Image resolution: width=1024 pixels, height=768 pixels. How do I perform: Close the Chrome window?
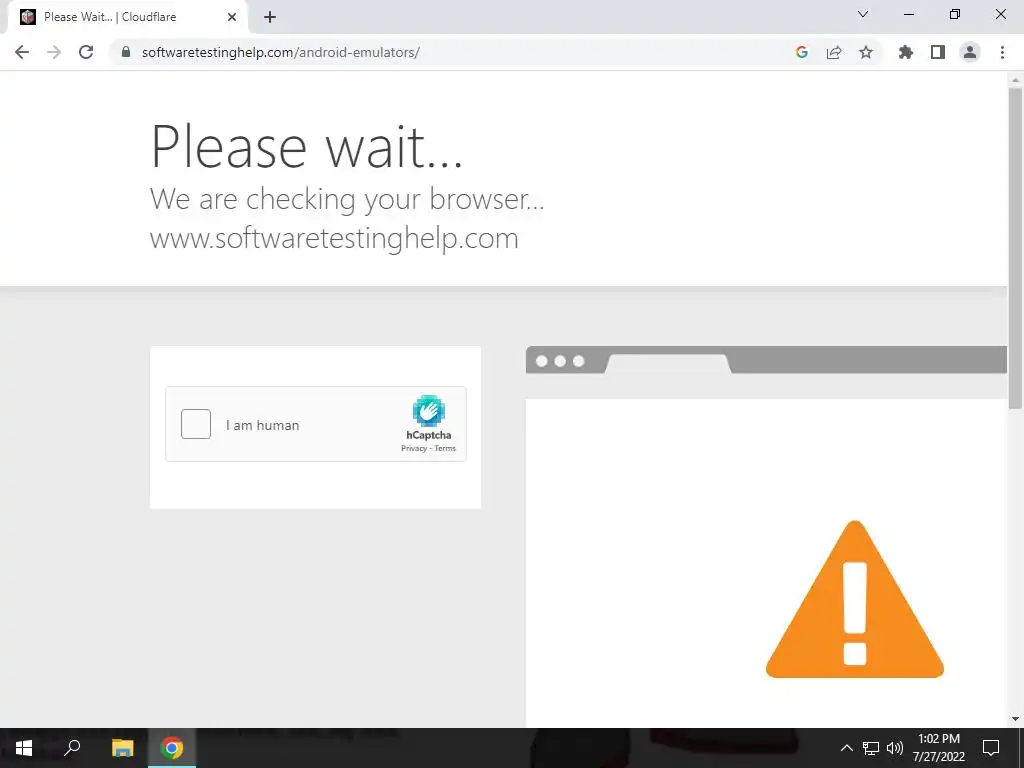click(x=1000, y=14)
